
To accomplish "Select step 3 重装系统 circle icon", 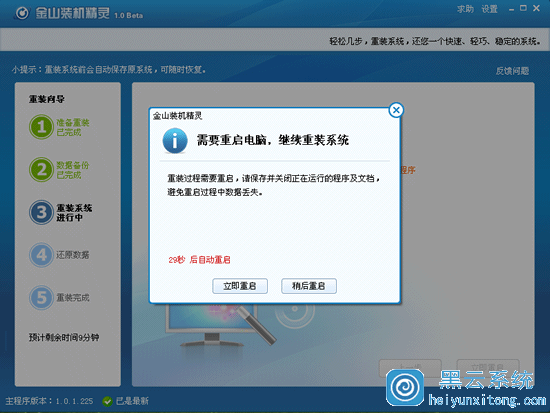I will tap(41, 212).
